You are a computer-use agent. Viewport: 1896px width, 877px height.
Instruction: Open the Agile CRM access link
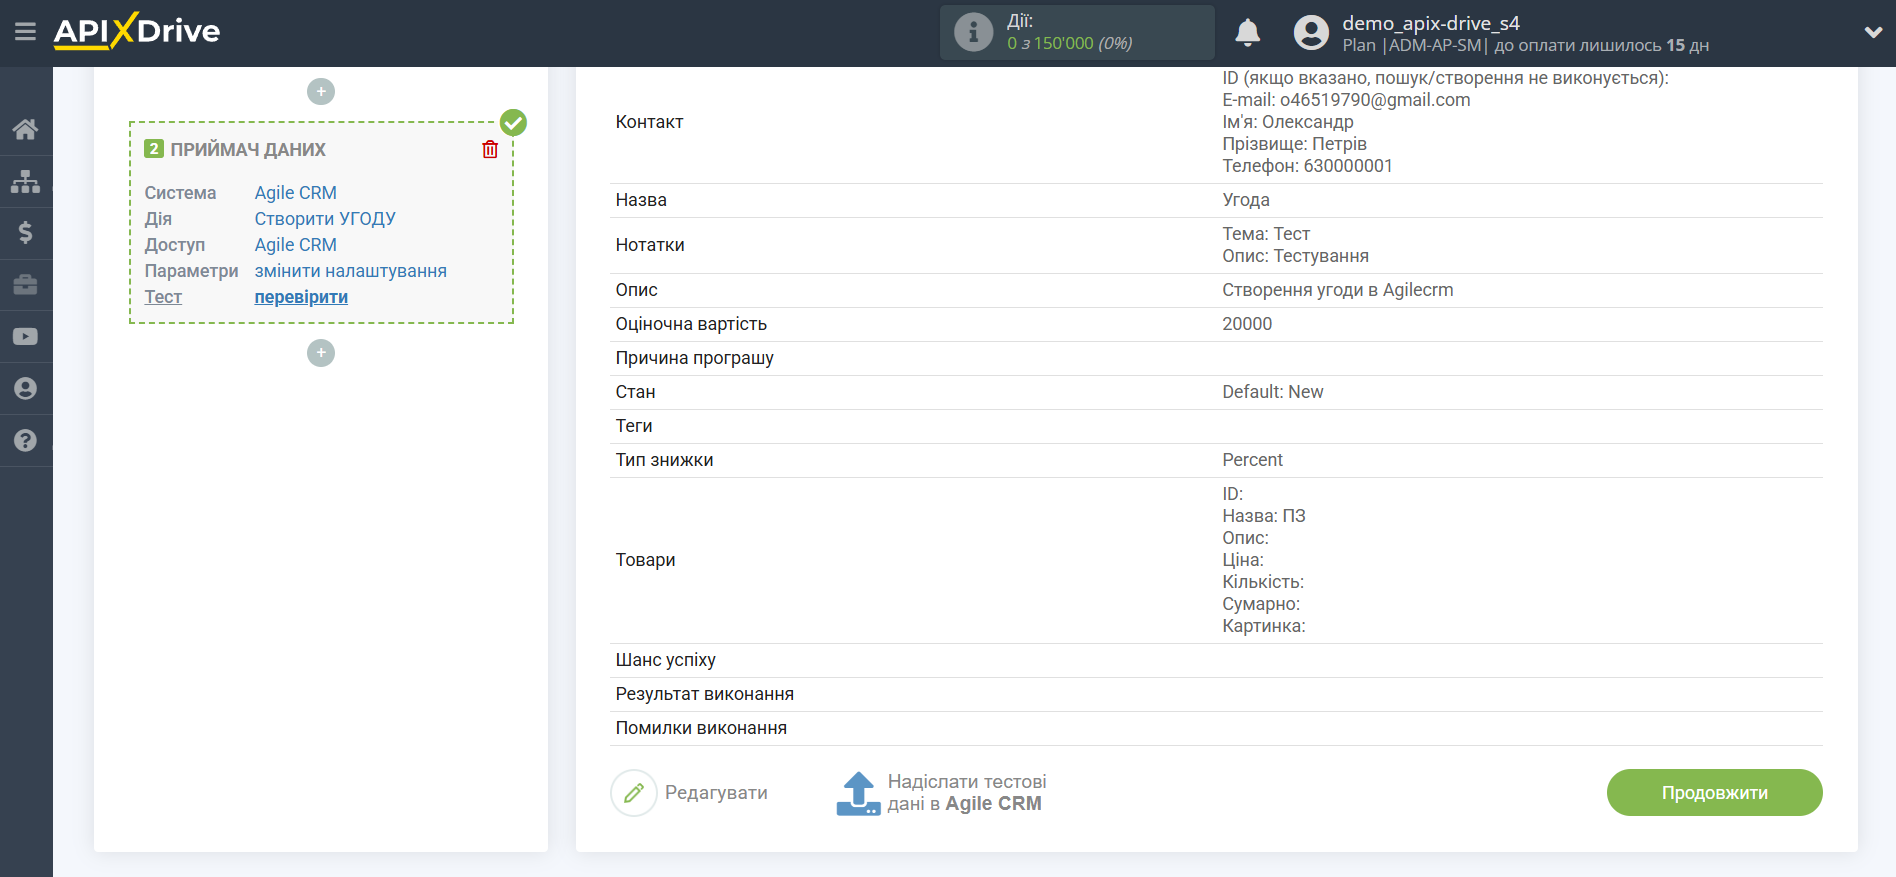[x=295, y=245]
